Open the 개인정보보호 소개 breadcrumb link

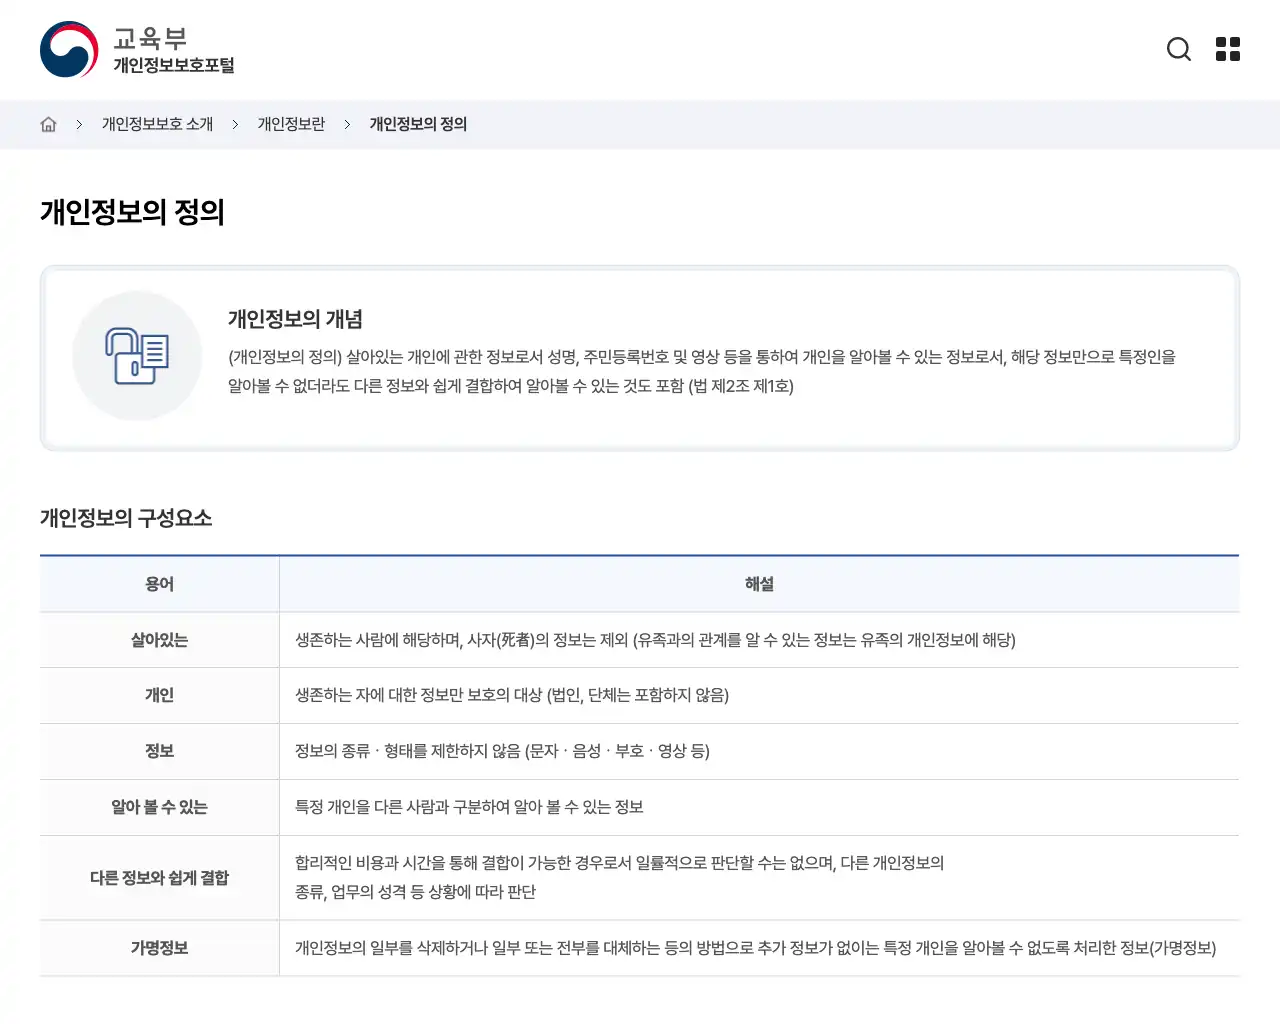point(157,124)
